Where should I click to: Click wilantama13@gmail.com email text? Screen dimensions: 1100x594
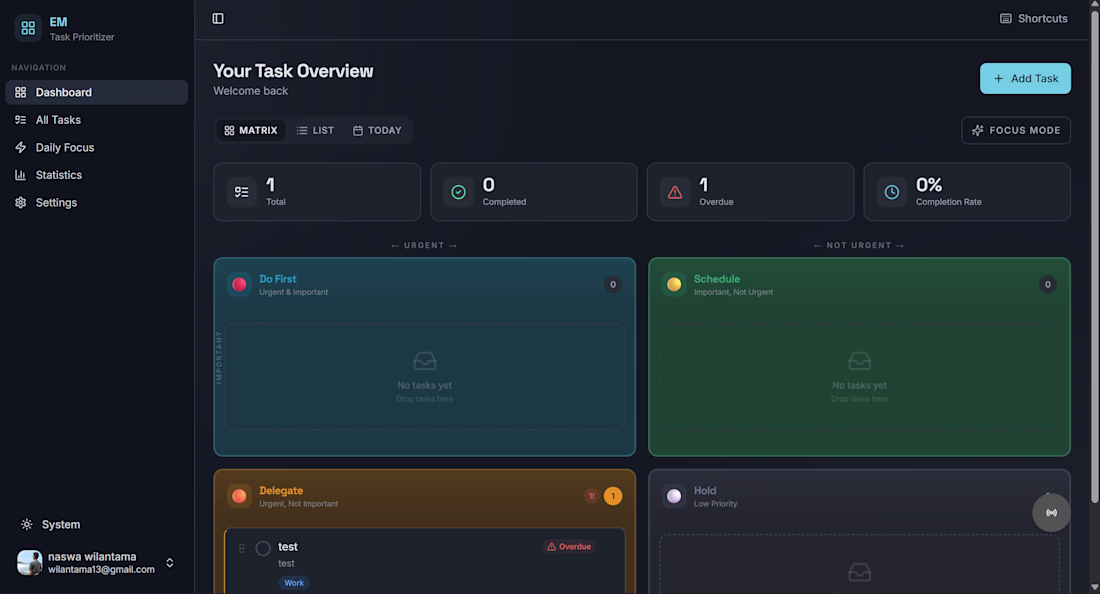coord(101,569)
